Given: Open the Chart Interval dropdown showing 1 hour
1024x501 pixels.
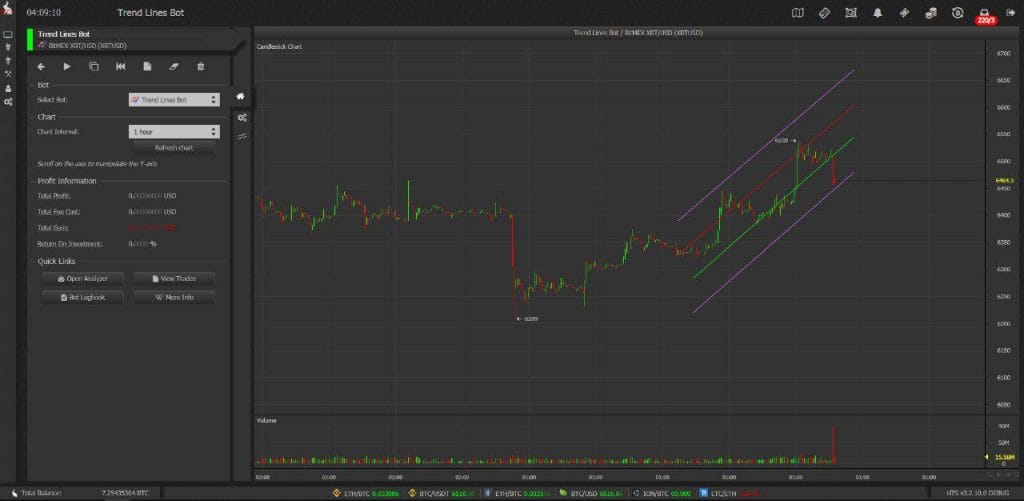Looking at the screenshot, I should pos(174,132).
